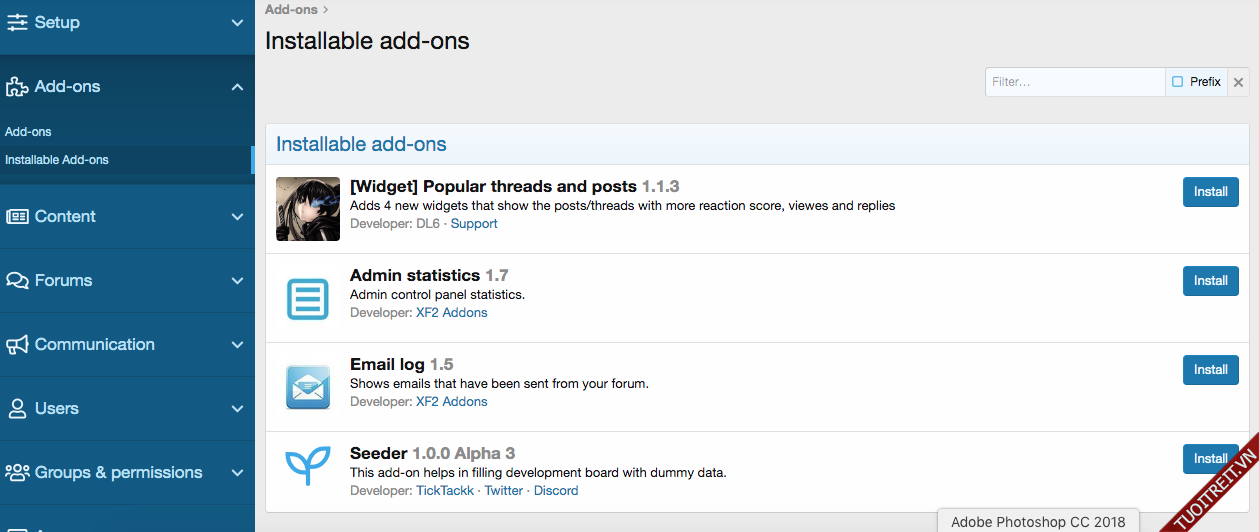1259x532 pixels.
Task: Click the Content newspaper icon
Action: [17, 216]
